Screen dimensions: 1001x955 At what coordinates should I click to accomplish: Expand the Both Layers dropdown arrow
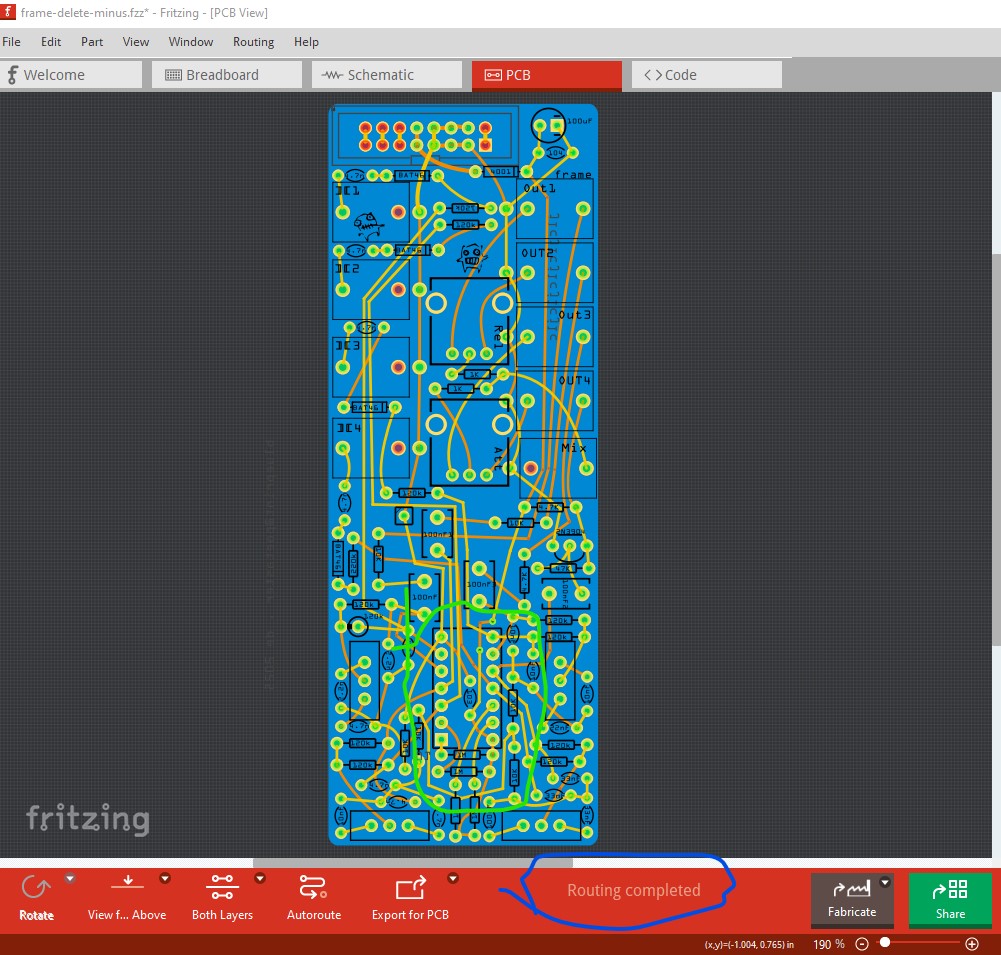pos(260,879)
